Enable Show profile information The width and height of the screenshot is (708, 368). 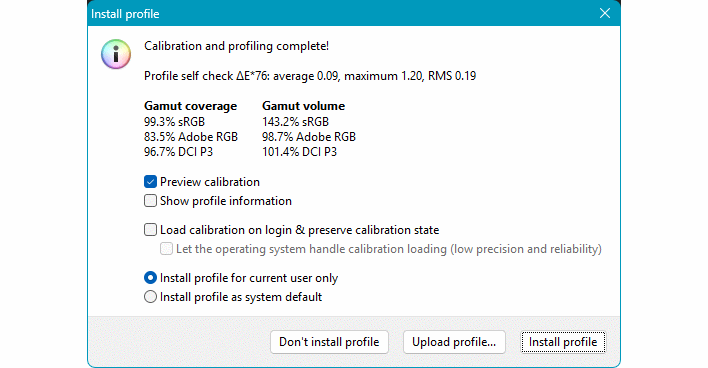pos(150,200)
